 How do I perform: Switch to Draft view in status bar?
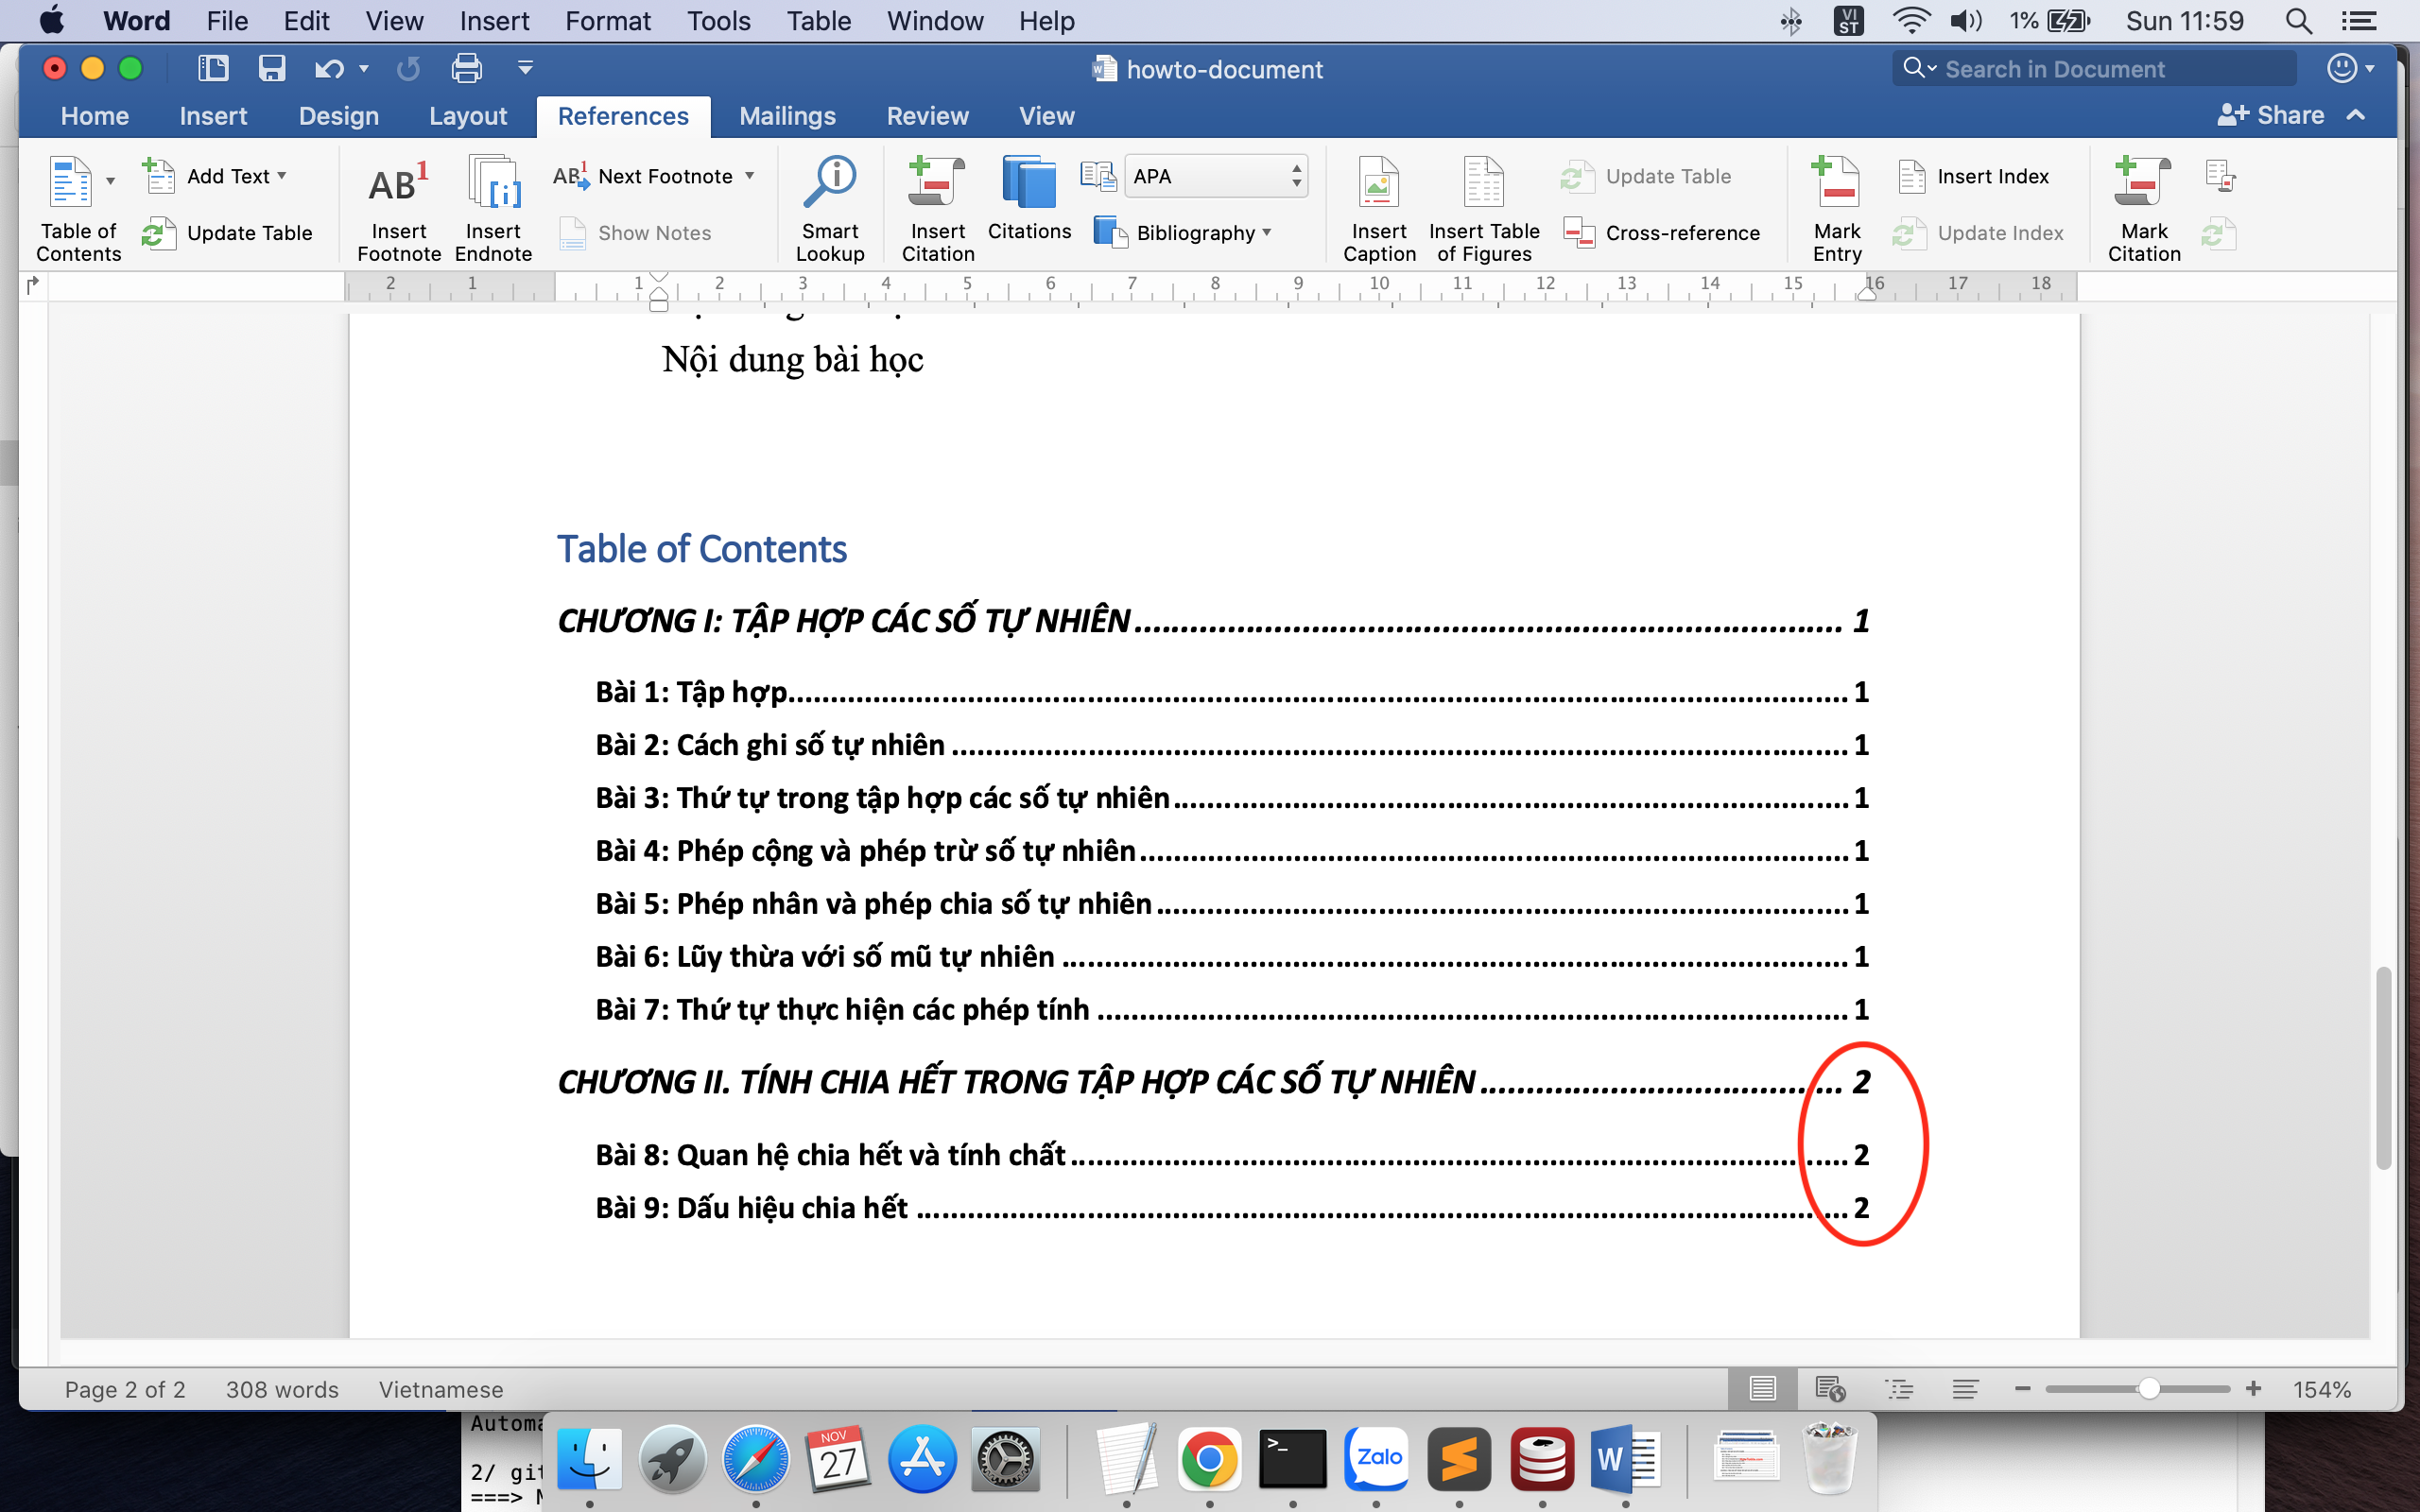coord(1965,1389)
